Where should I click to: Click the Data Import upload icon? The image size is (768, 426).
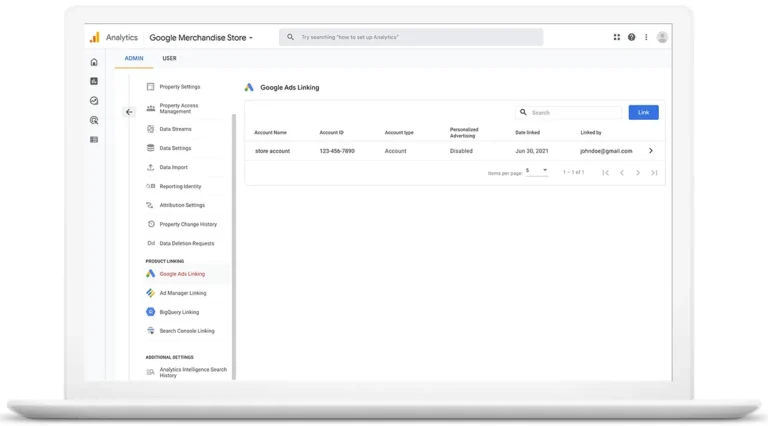[x=150, y=167]
